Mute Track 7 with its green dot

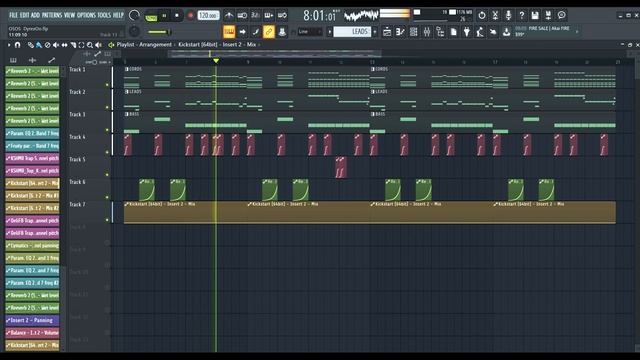(x=107, y=220)
